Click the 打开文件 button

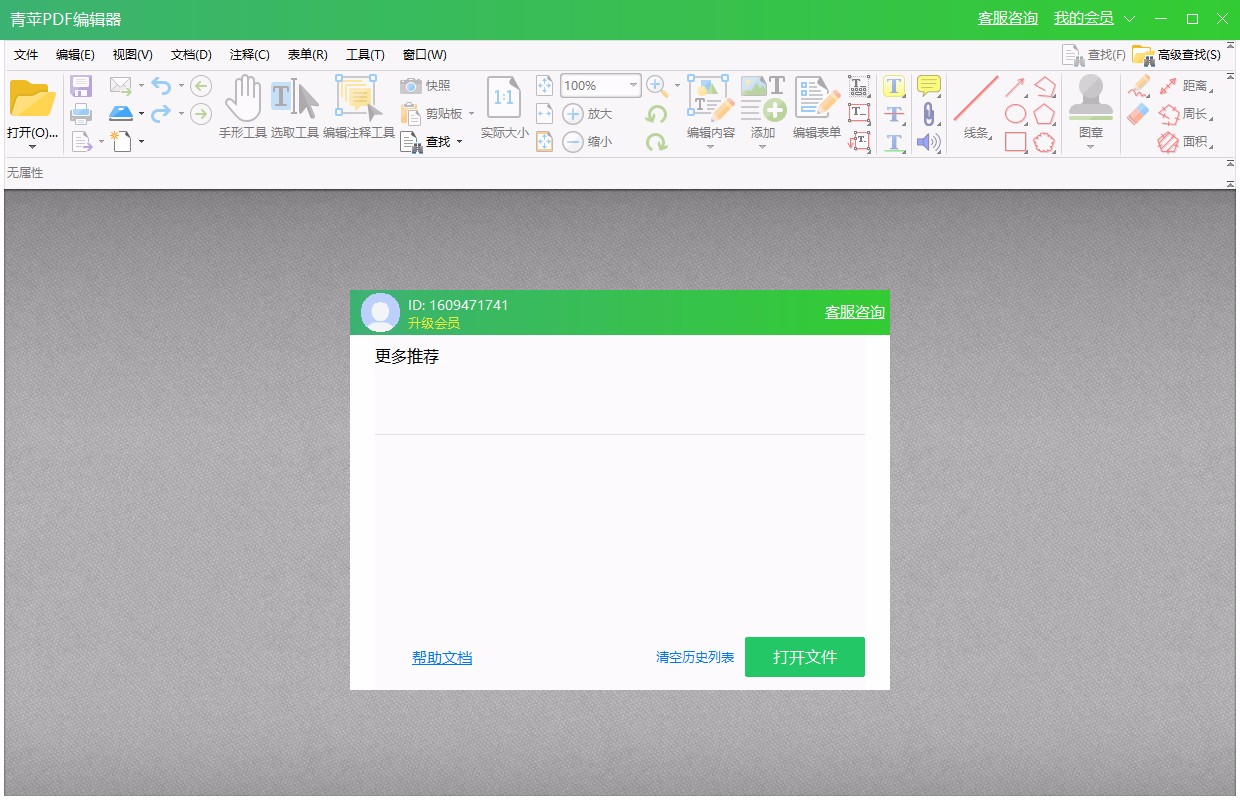[805, 657]
